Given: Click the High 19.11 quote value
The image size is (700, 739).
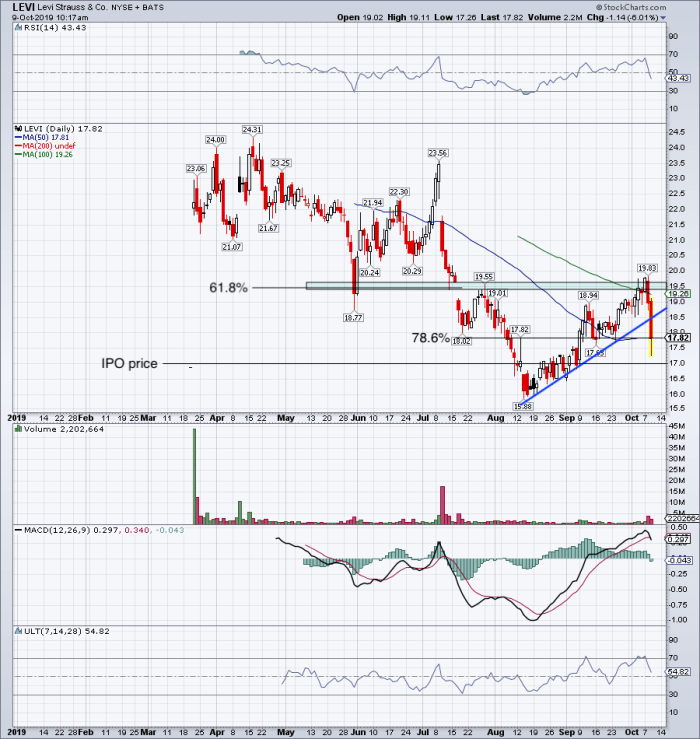Looking at the screenshot, I should point(408,17).
